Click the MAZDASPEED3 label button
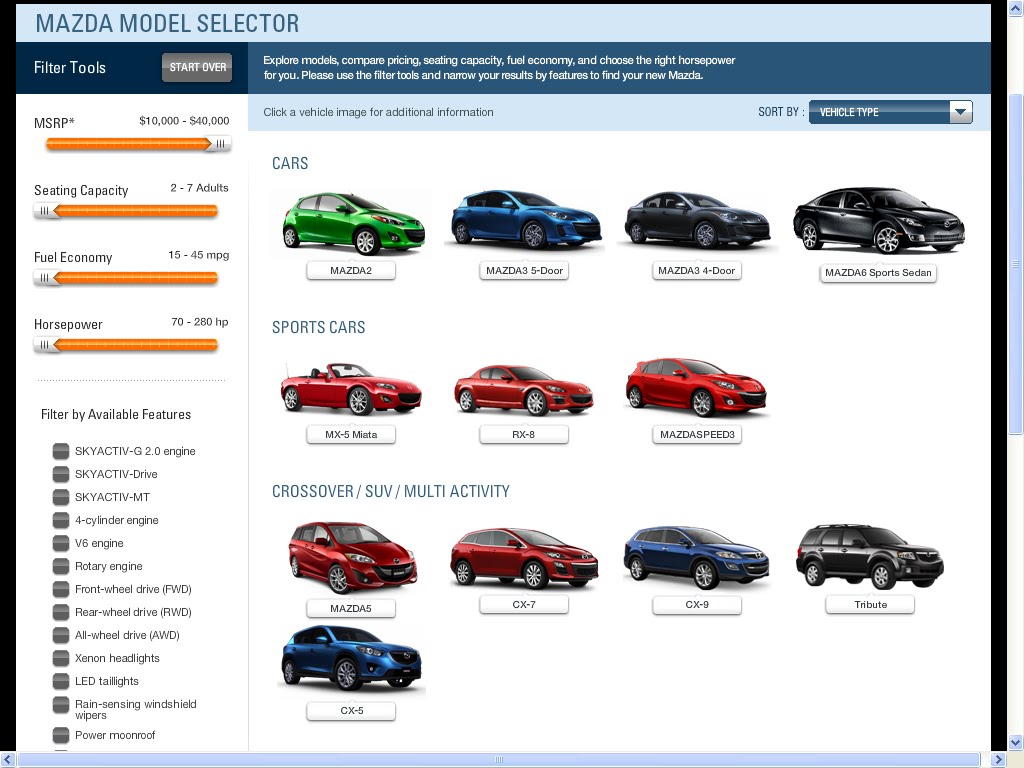 click(x=697, y=434)
